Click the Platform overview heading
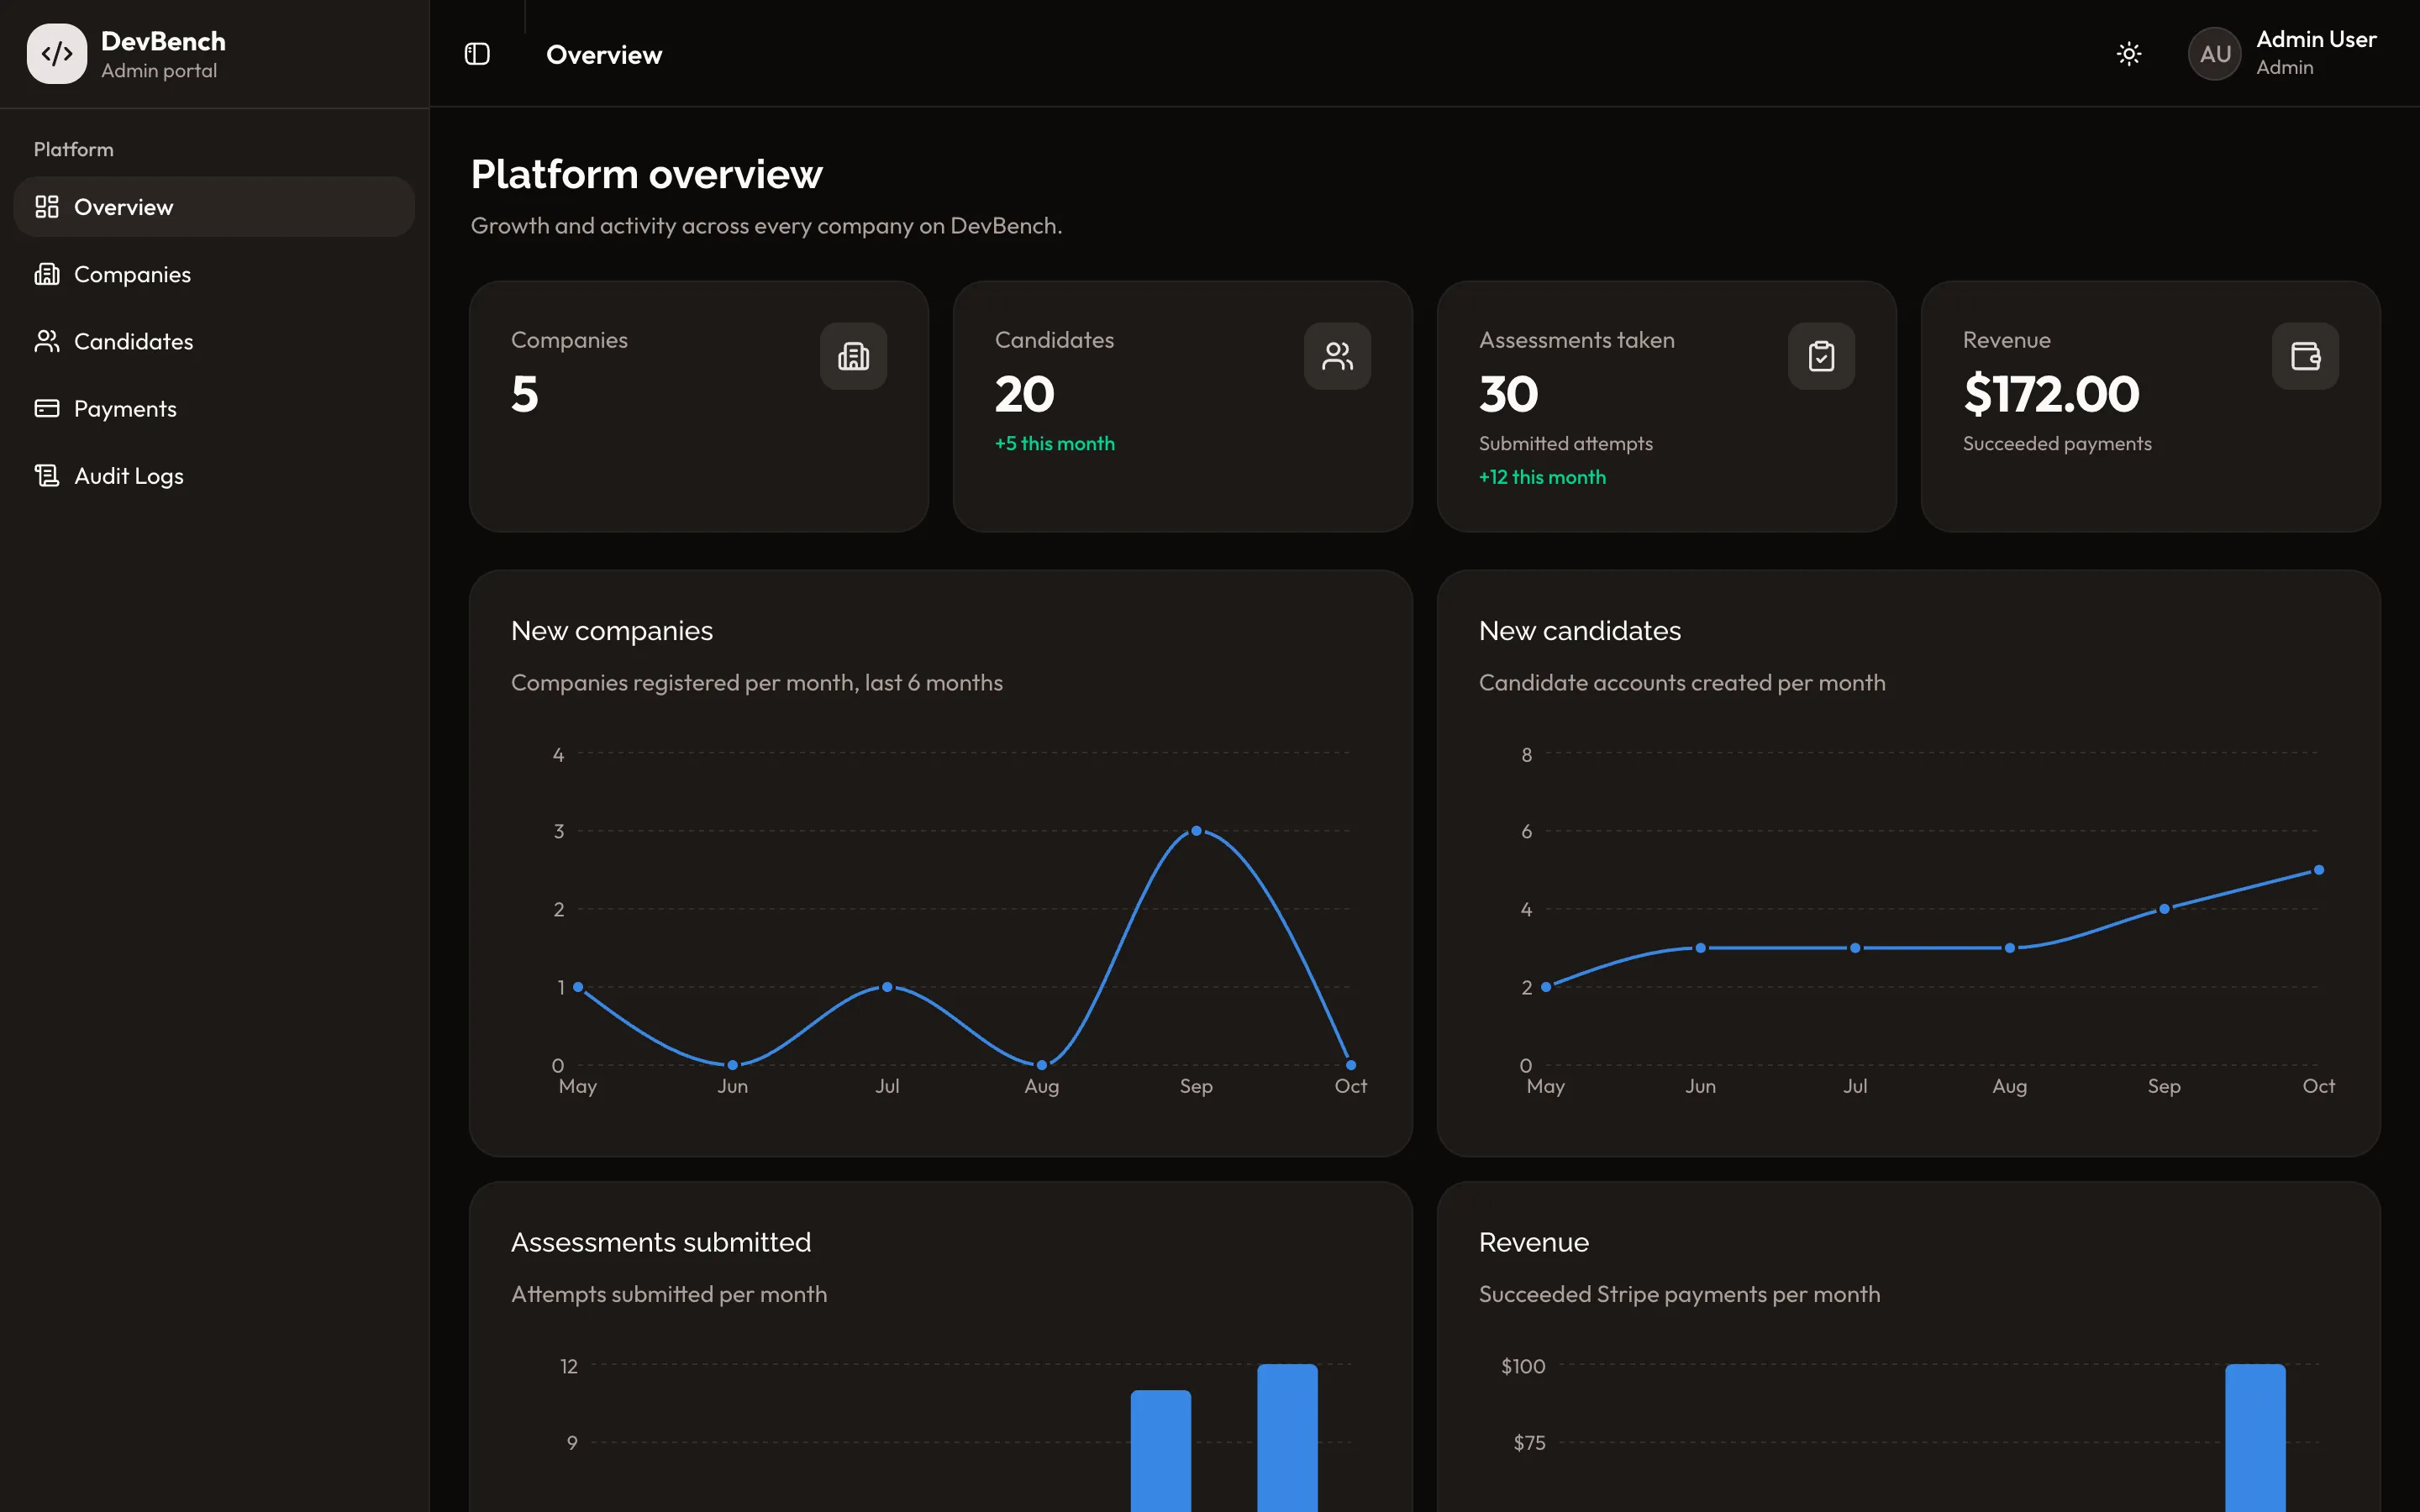Viewport: 2420px width, 1512px height. coord(647,175)
